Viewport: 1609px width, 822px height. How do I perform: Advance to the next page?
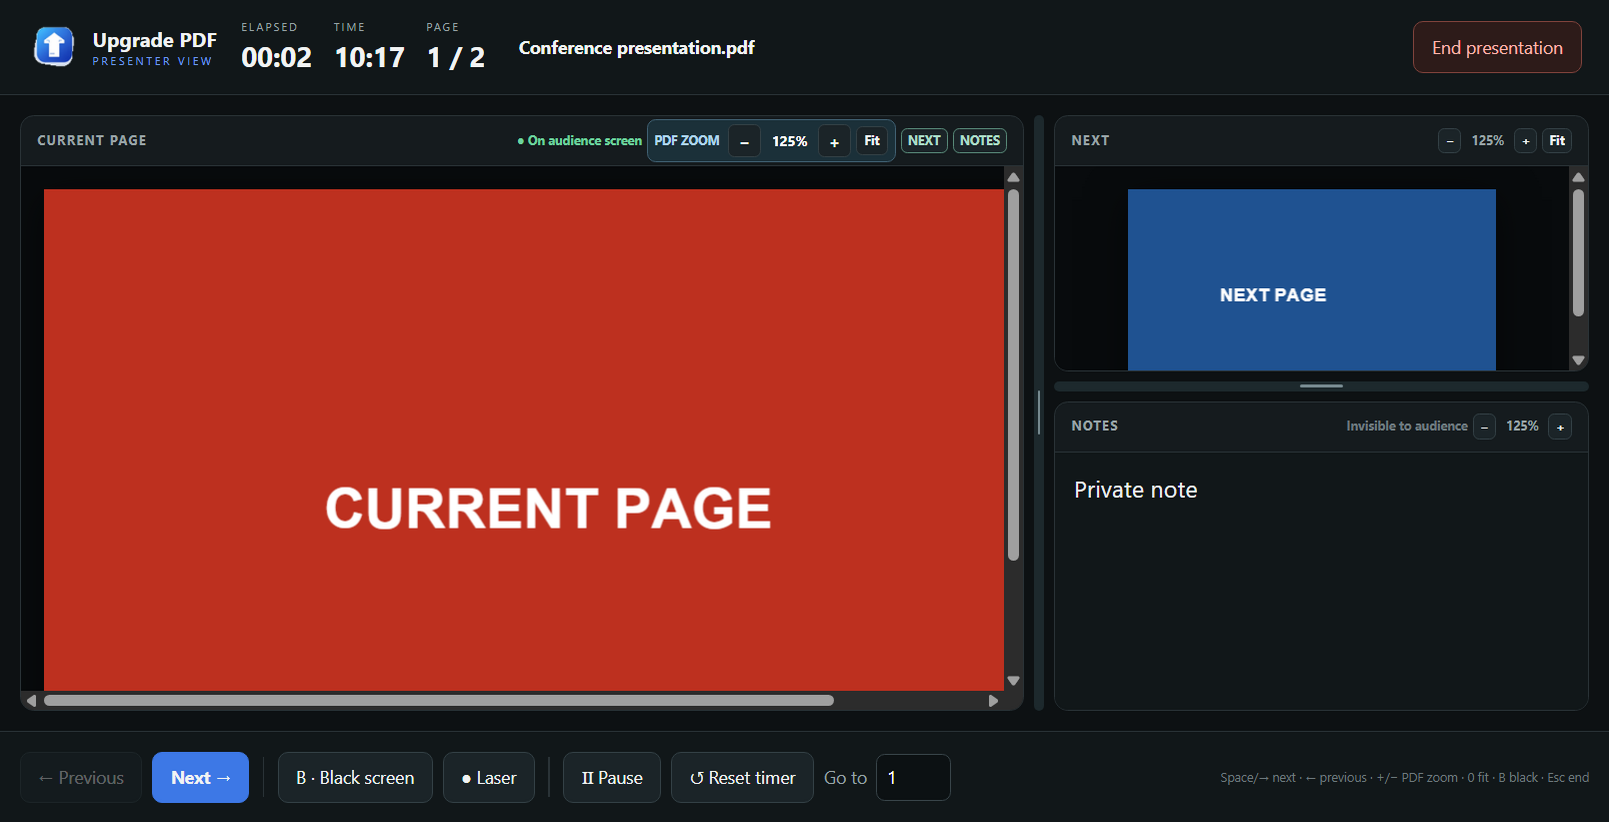click(x=200, y=777)
